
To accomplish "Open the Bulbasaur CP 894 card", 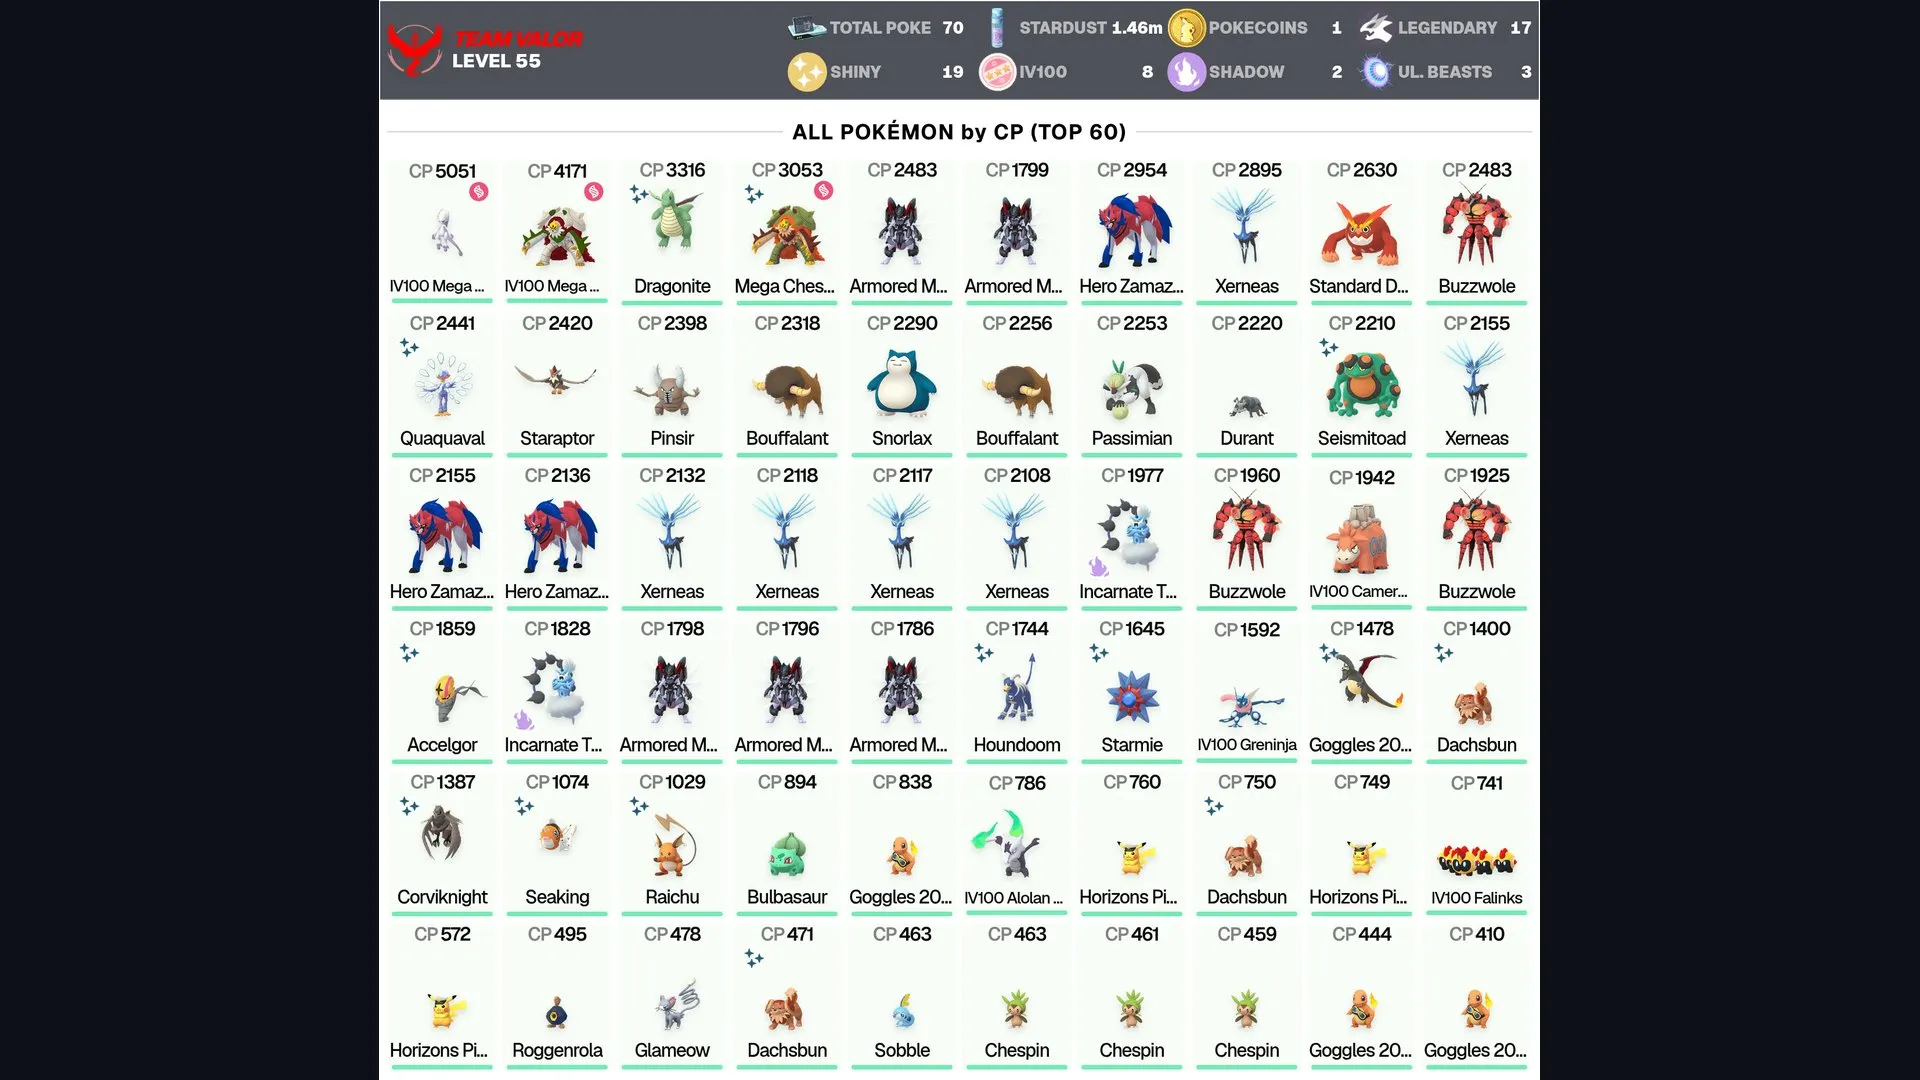I will coord(787,842).
